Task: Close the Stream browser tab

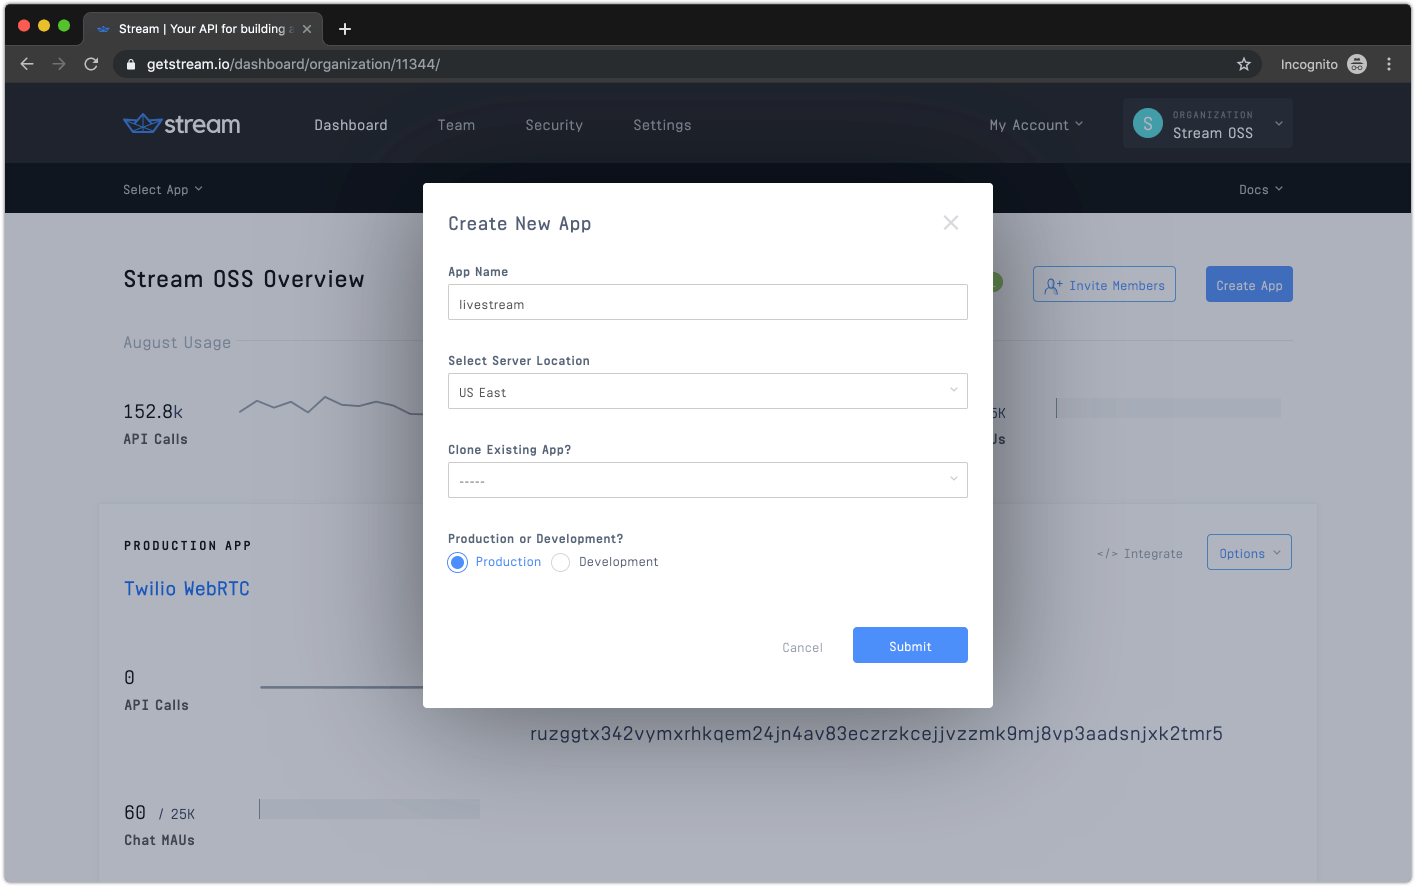Action: (x=307, y=29)
